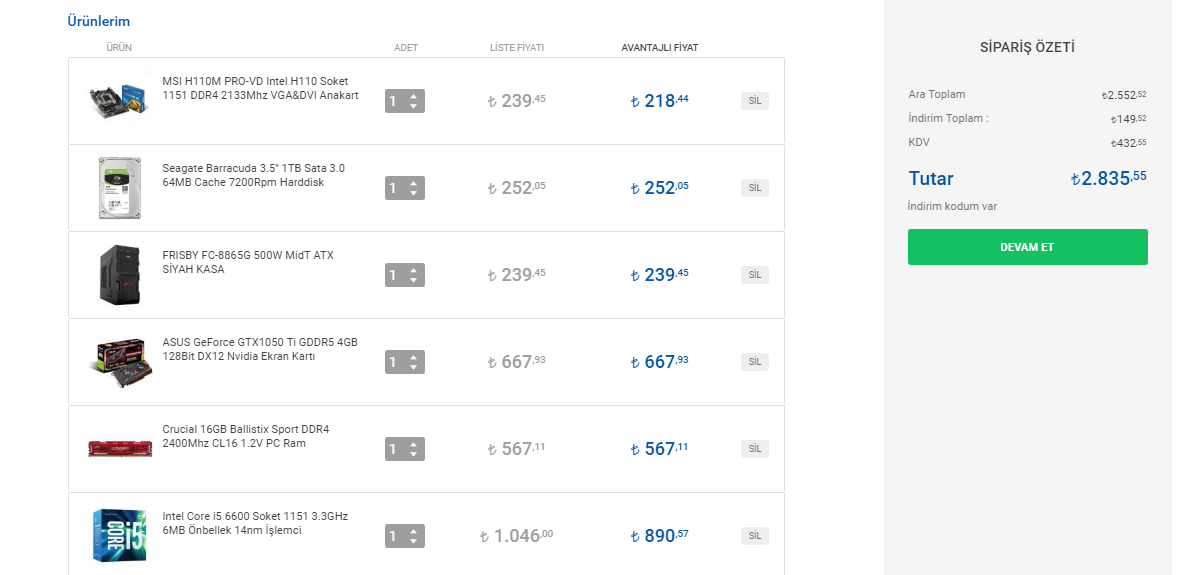Image resolution: width=1199 pixels, height=575 pixels.
Task: Open the FRISBY black case image
Action: click(120, 274)
